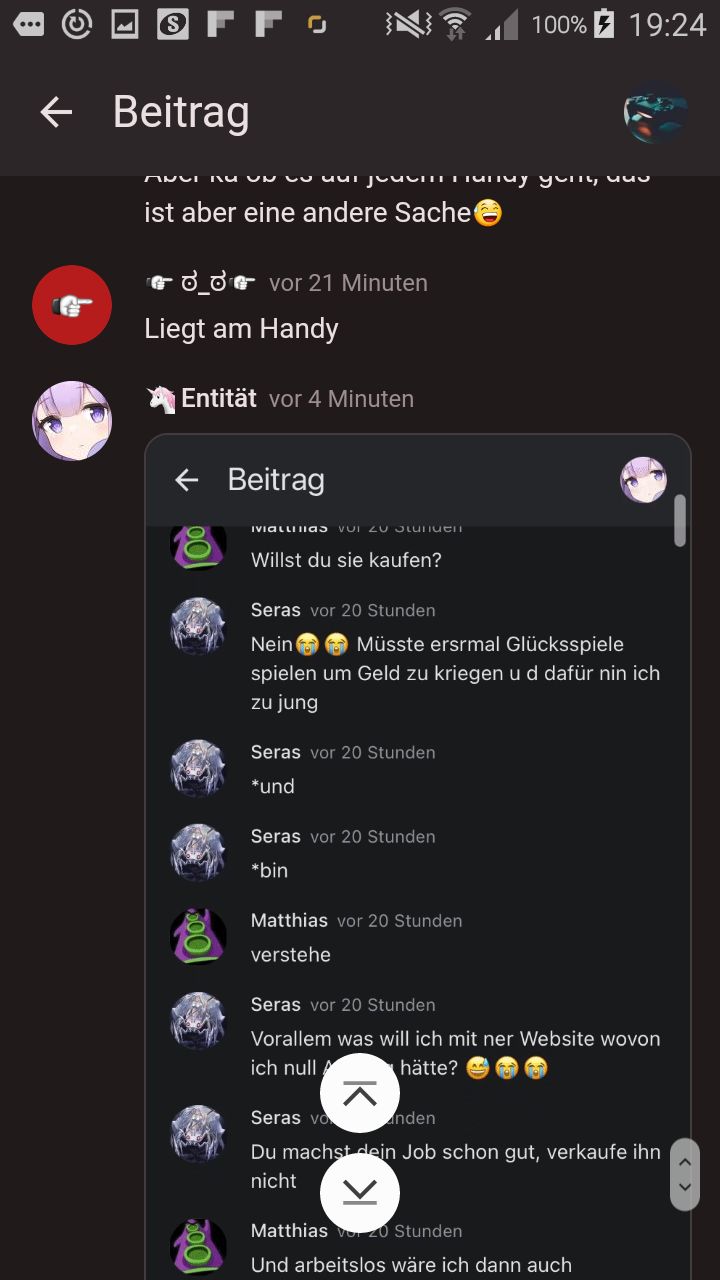The width and height of the screenshot is (720, 1280).
Task: Tap the 'vor 4 Minuten' timestamp
Action: pyautogui.click(x=341, y=399)
